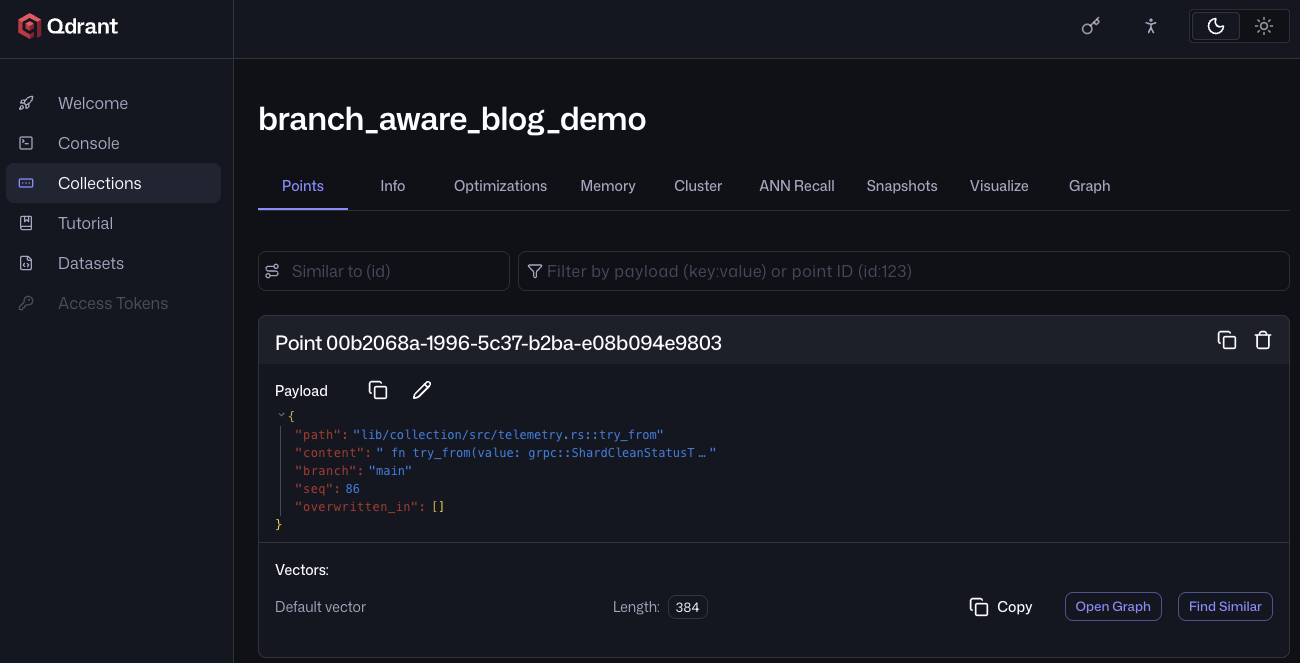The height and width of the screenshot is (663, 1300).
Task: Click the telemetry.rs path value
Action: point(508,435)
